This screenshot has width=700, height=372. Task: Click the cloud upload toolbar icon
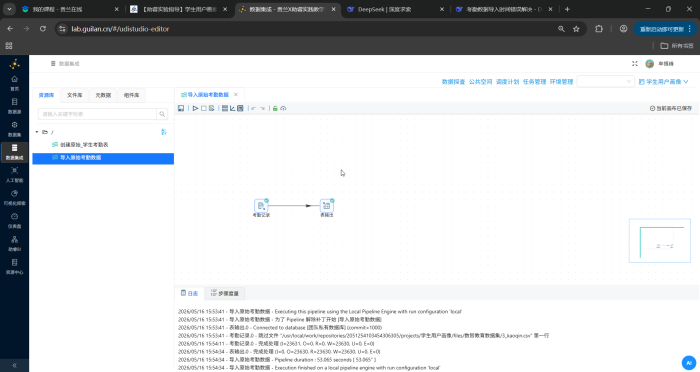point(283,108)
